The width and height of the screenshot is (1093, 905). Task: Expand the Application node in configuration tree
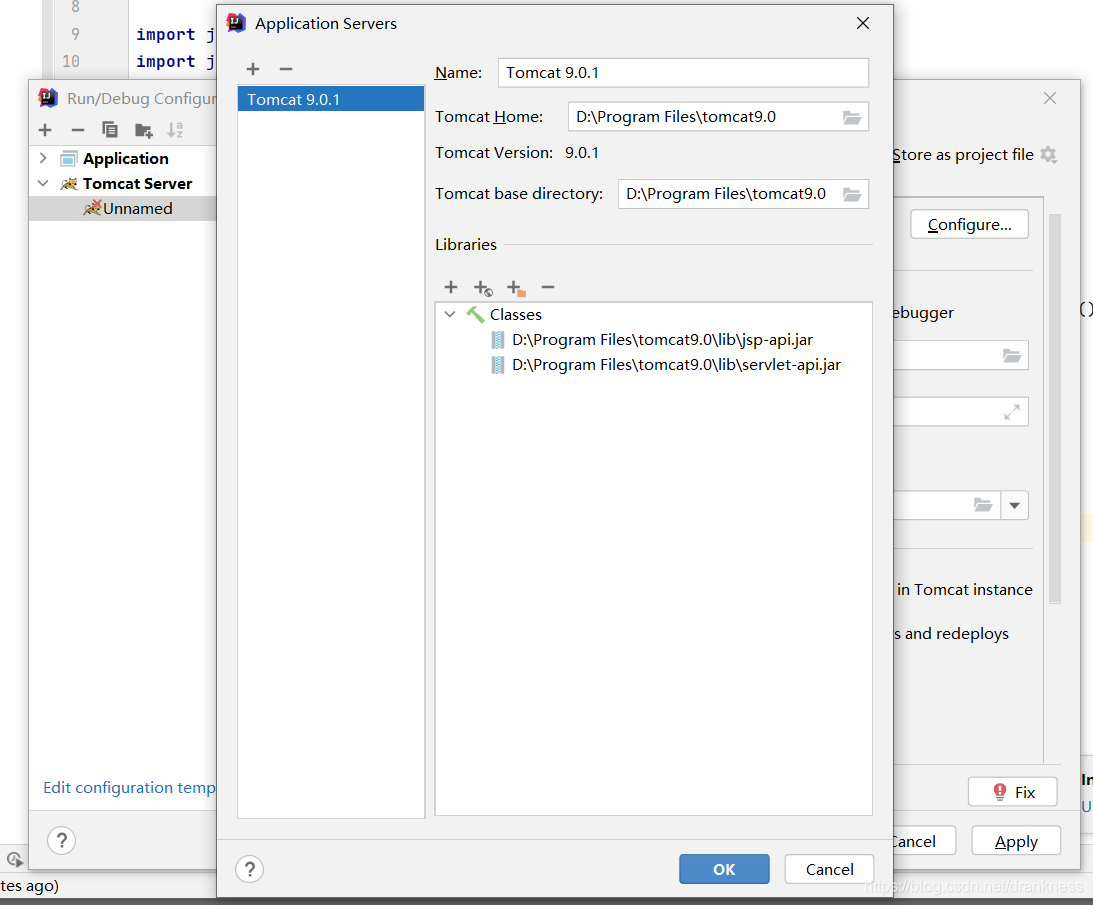[43, 158]
